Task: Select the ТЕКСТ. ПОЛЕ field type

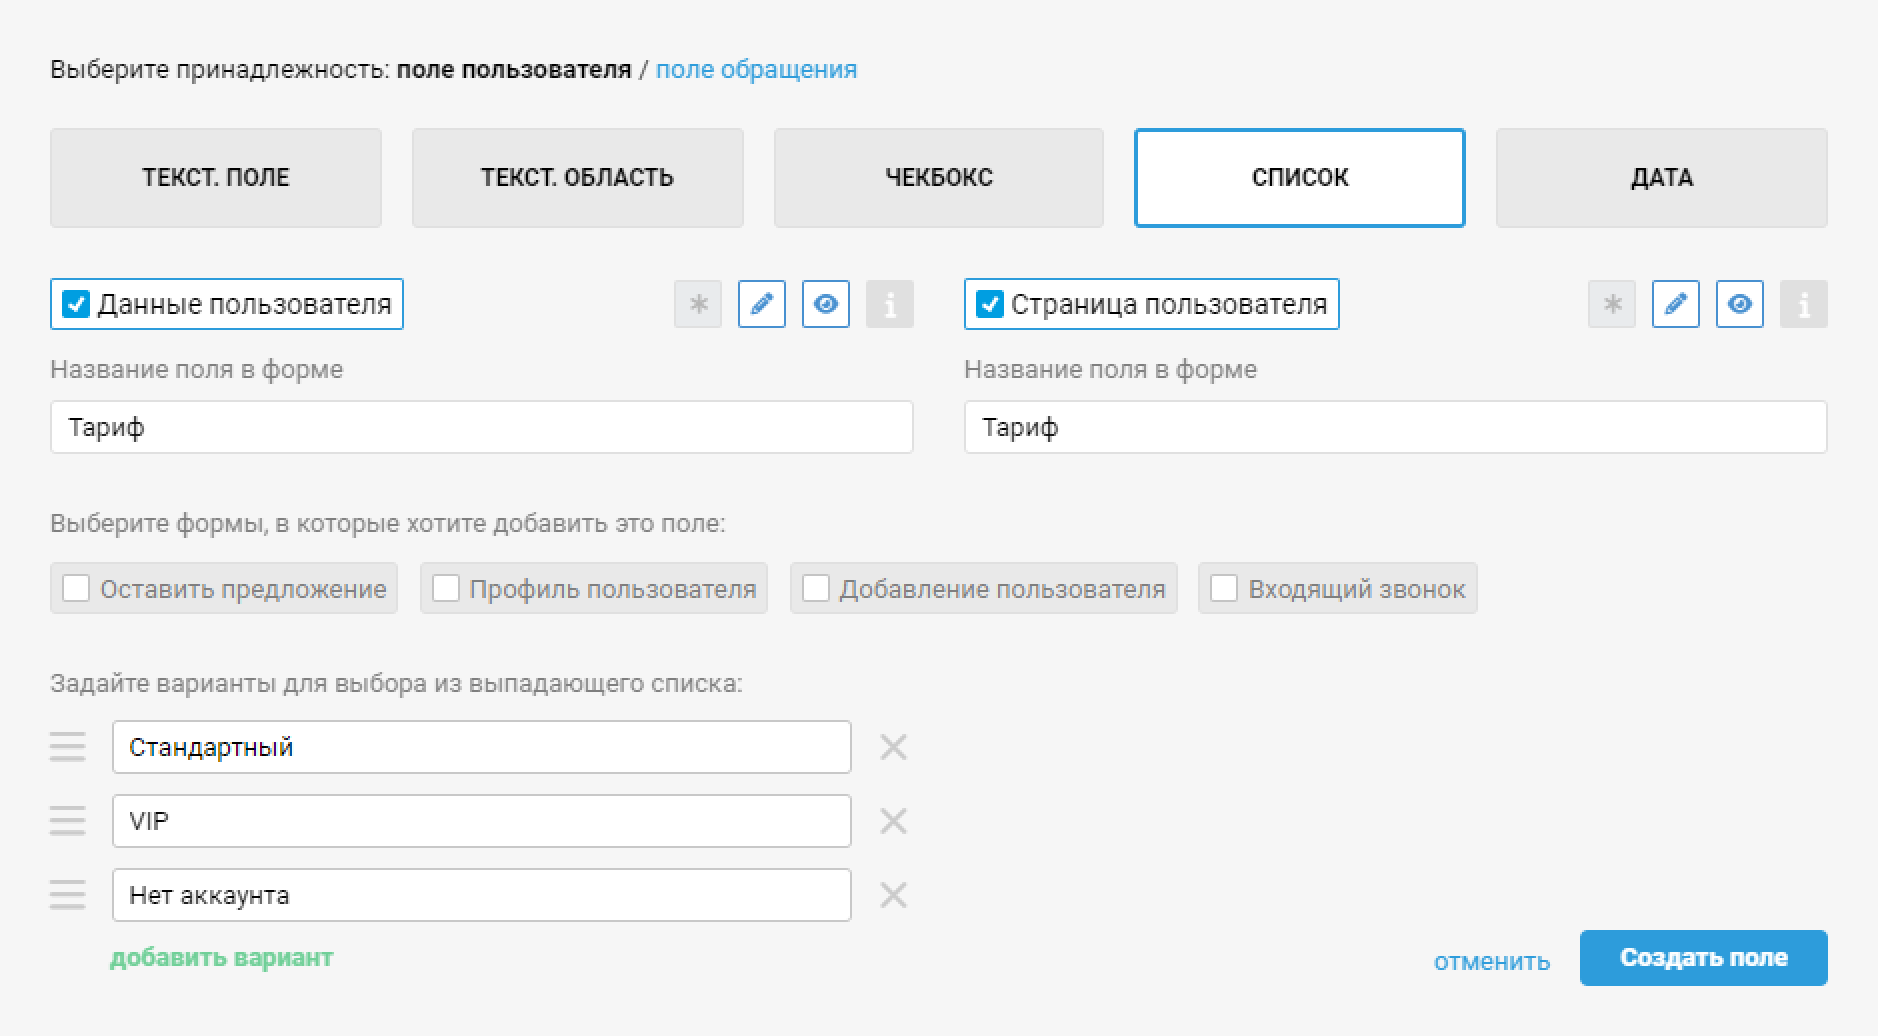Action: (216, 178)
